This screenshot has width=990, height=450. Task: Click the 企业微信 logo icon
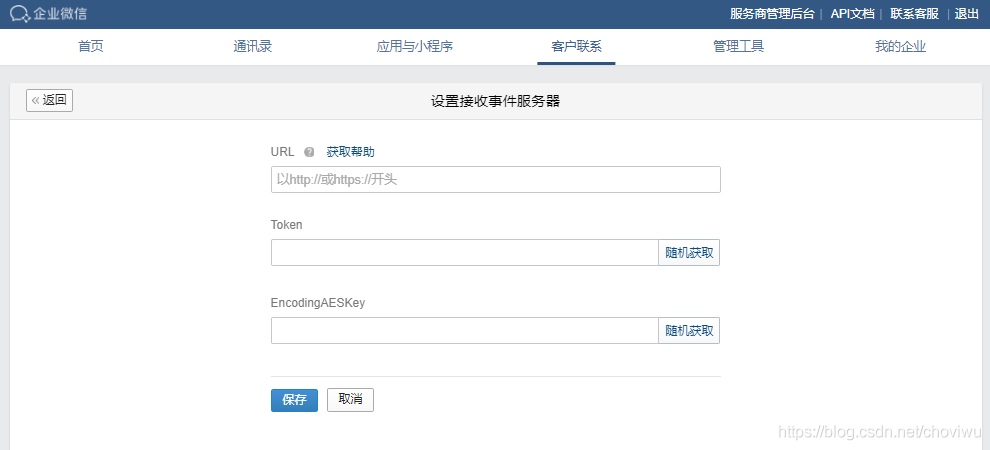coord(20,13)
